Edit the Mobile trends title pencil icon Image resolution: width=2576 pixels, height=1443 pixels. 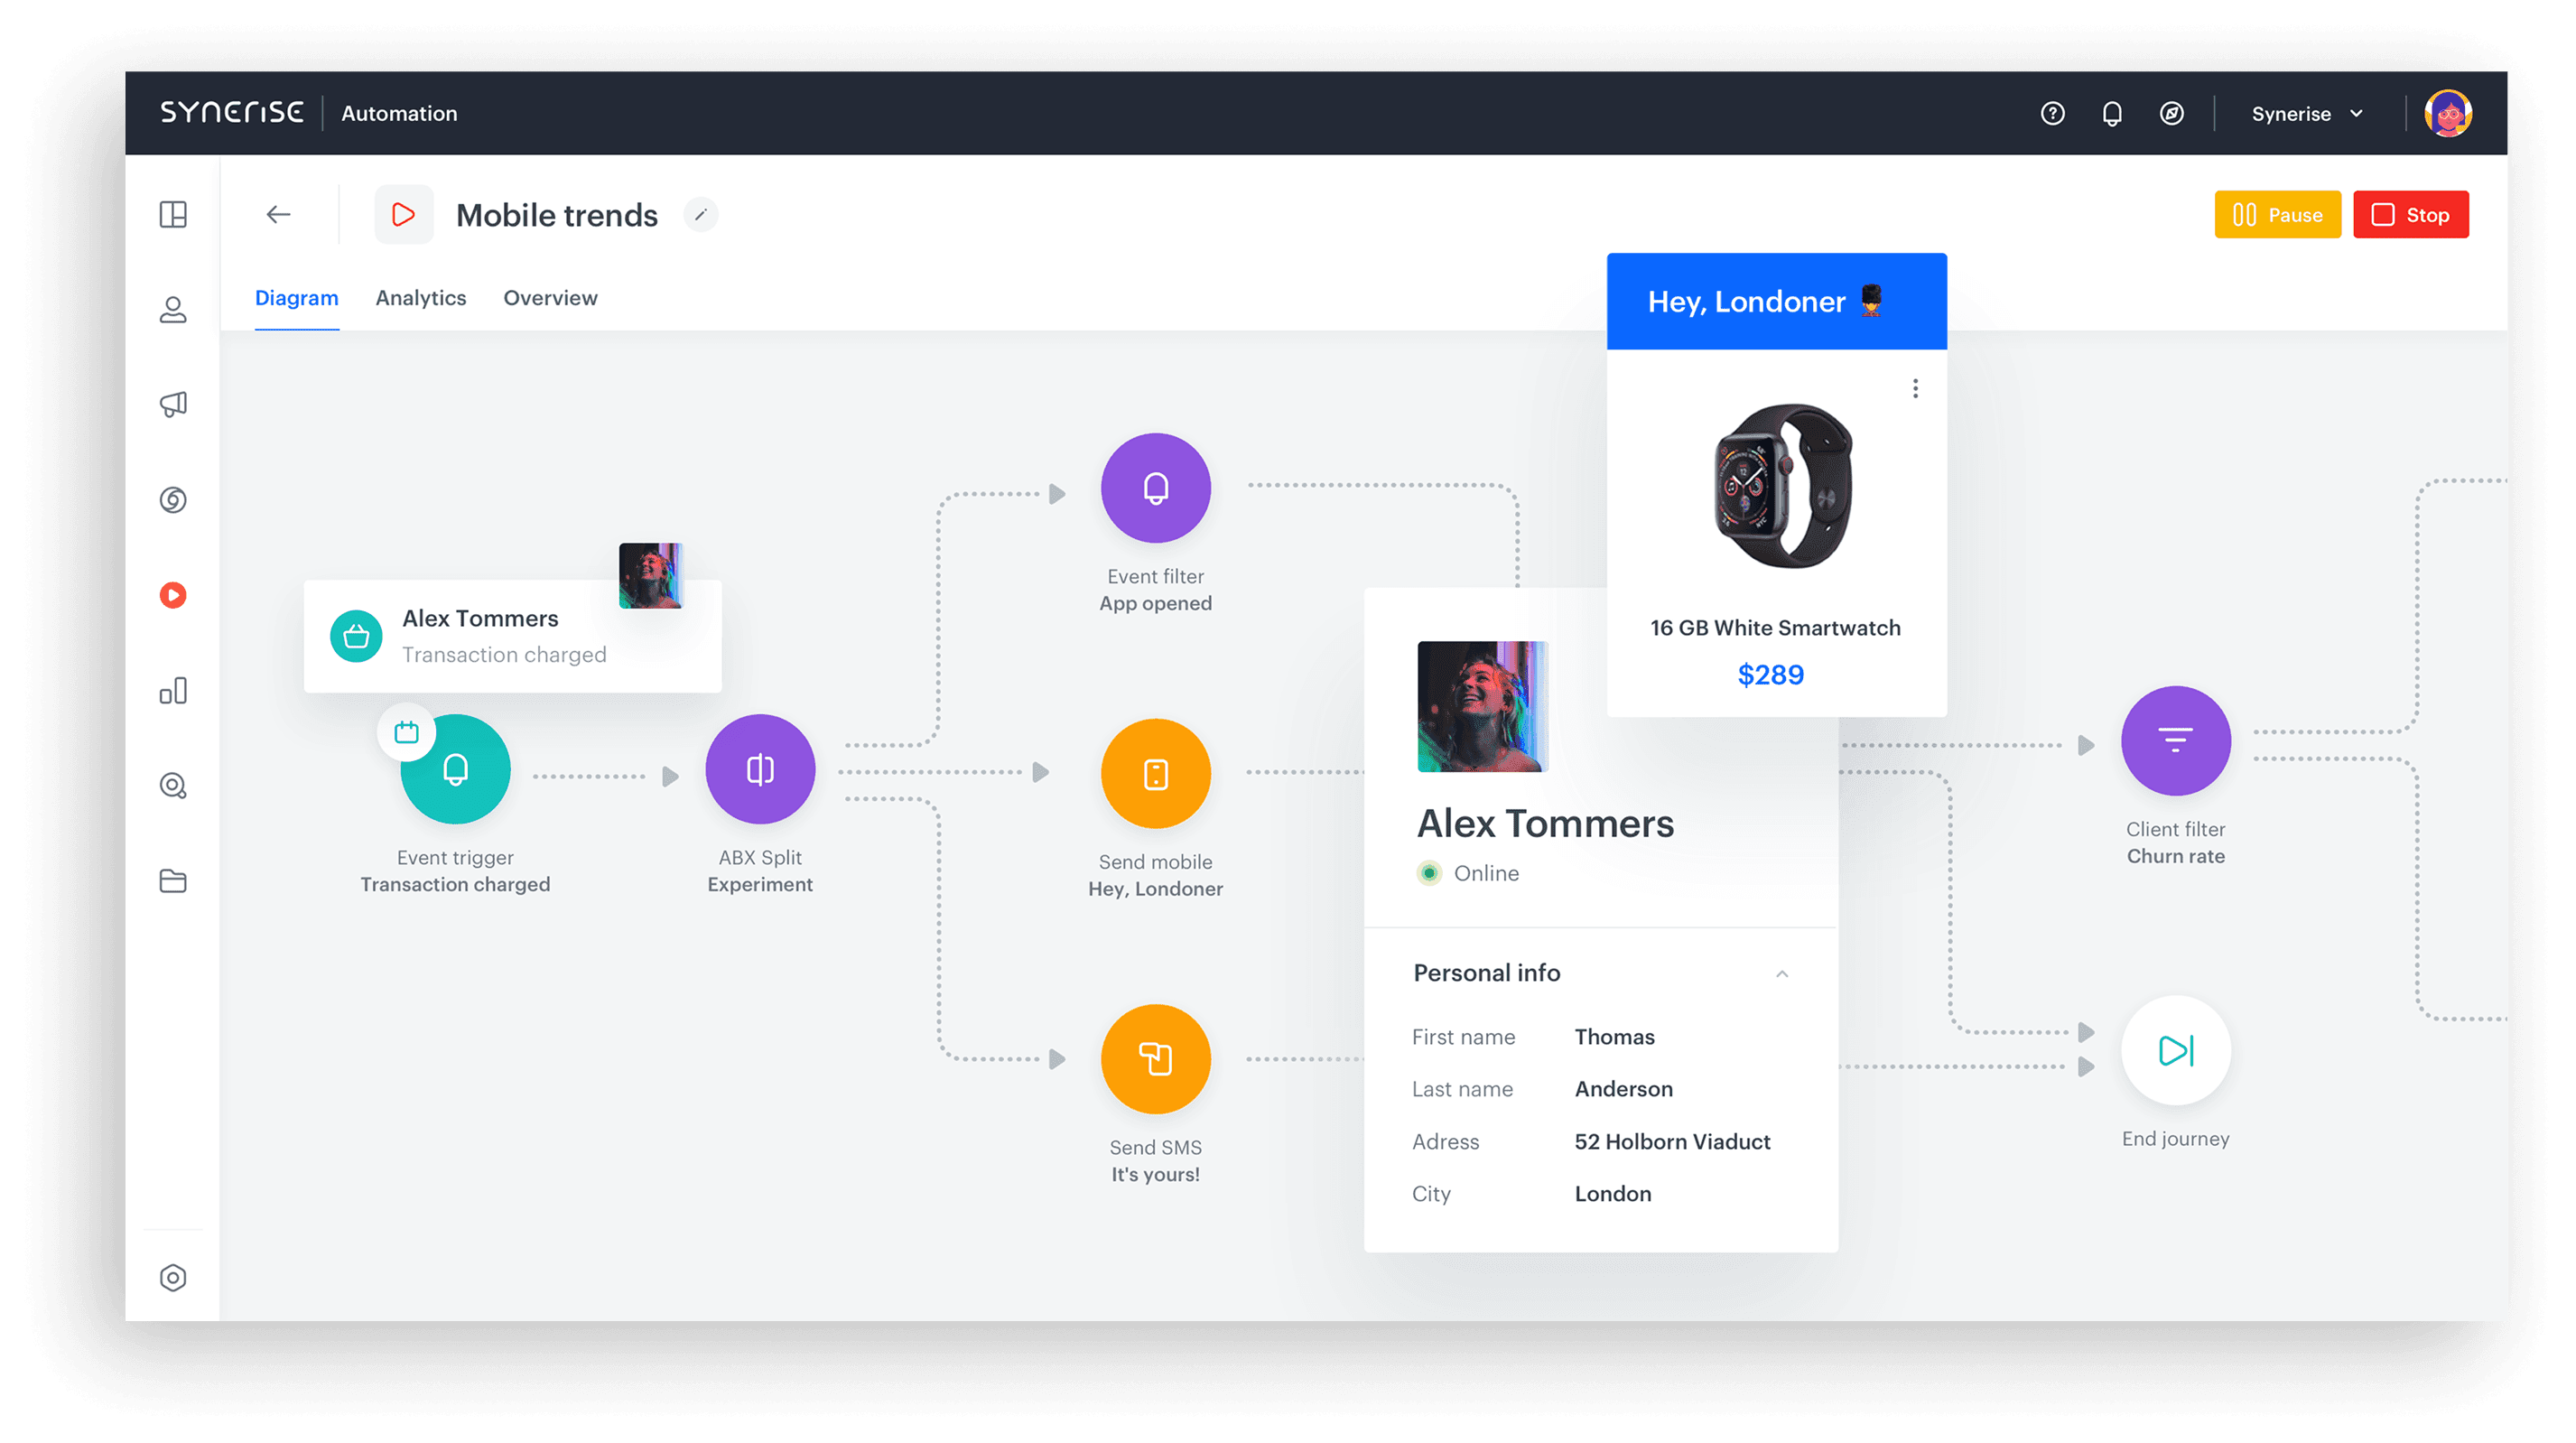click(x=701, y=214)
